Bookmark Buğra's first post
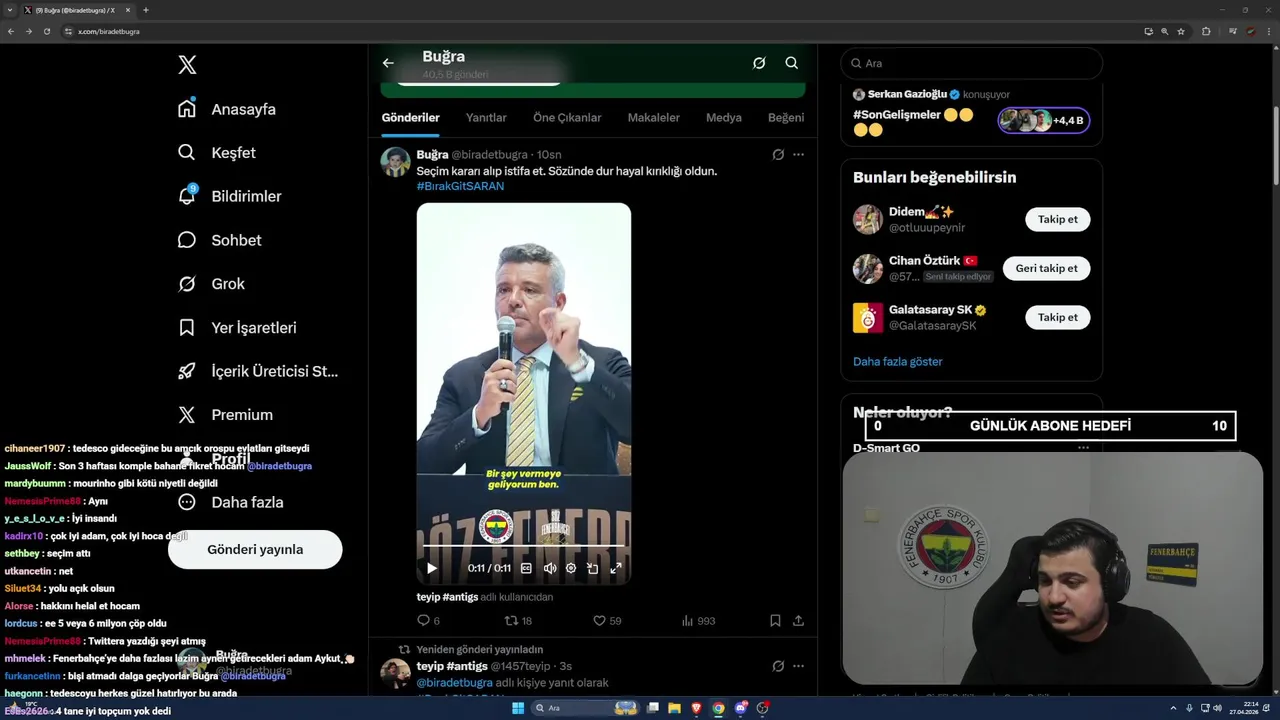The image size is (1280, 720). [x=775, y=621]
